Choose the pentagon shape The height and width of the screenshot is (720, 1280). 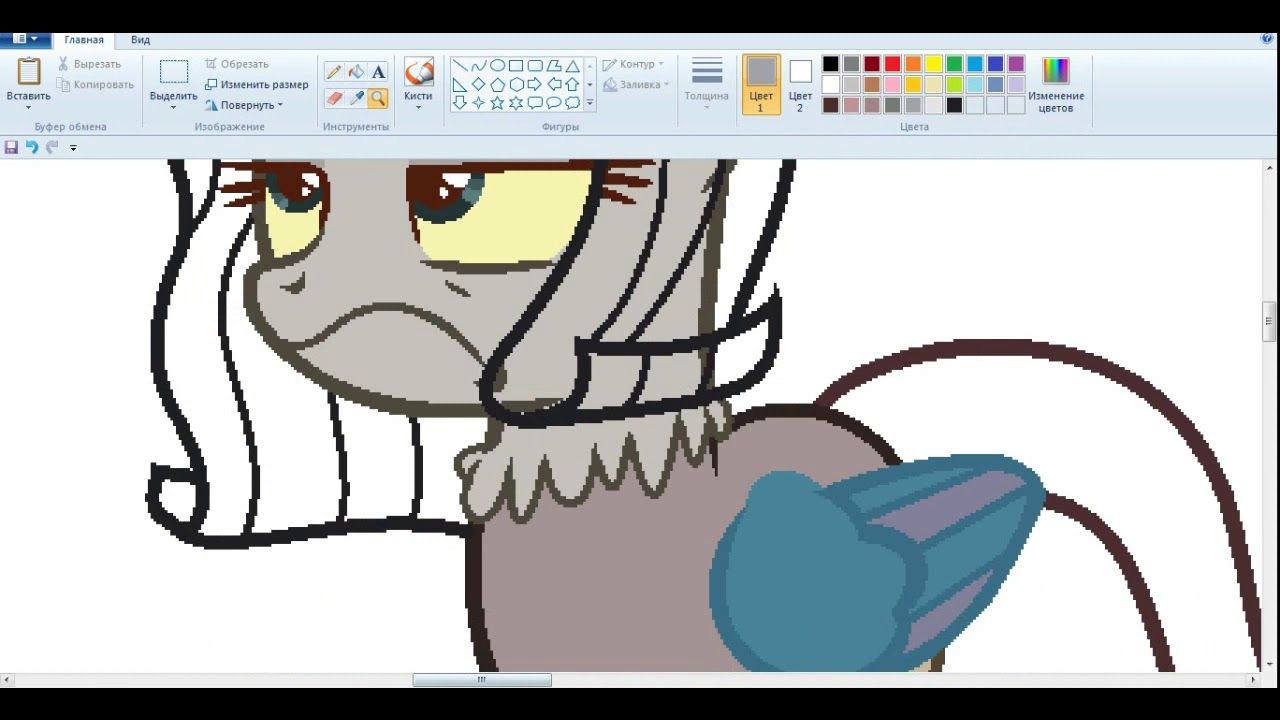pos(497,84)
